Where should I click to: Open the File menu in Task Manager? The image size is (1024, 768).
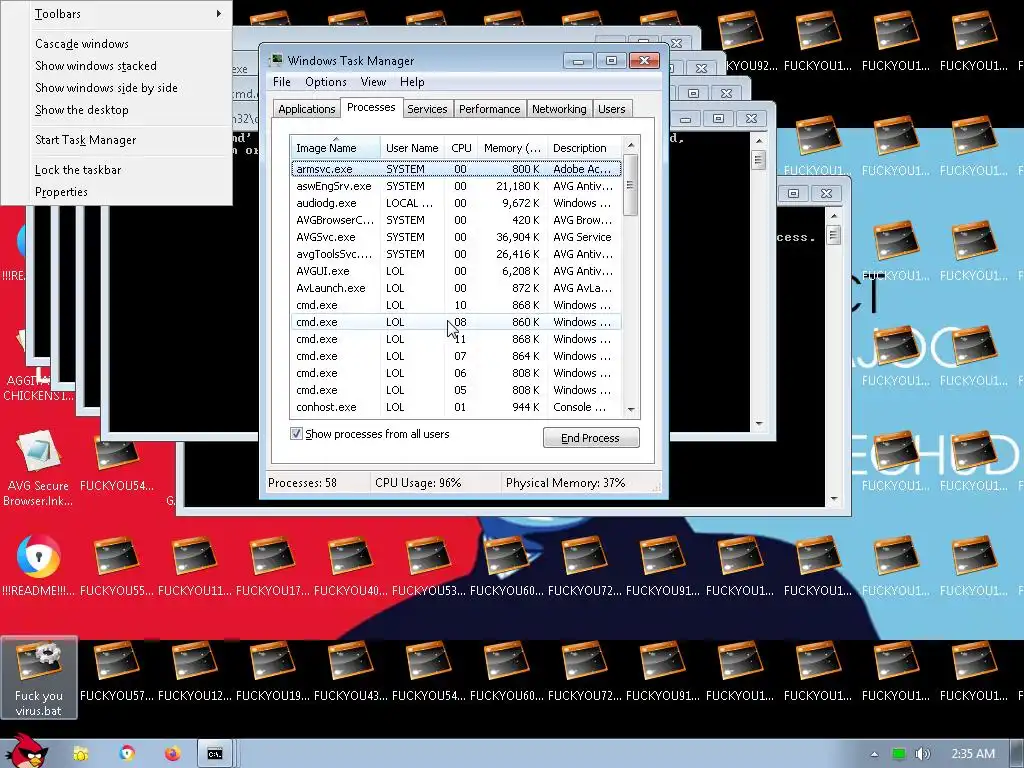click(281, 82)
